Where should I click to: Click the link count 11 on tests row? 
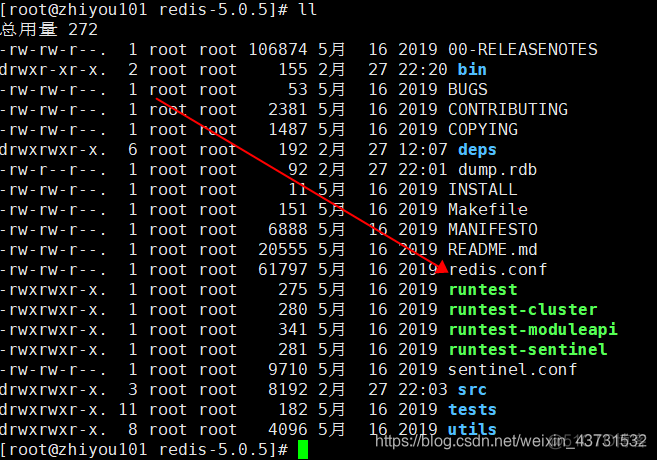[128, 409]
